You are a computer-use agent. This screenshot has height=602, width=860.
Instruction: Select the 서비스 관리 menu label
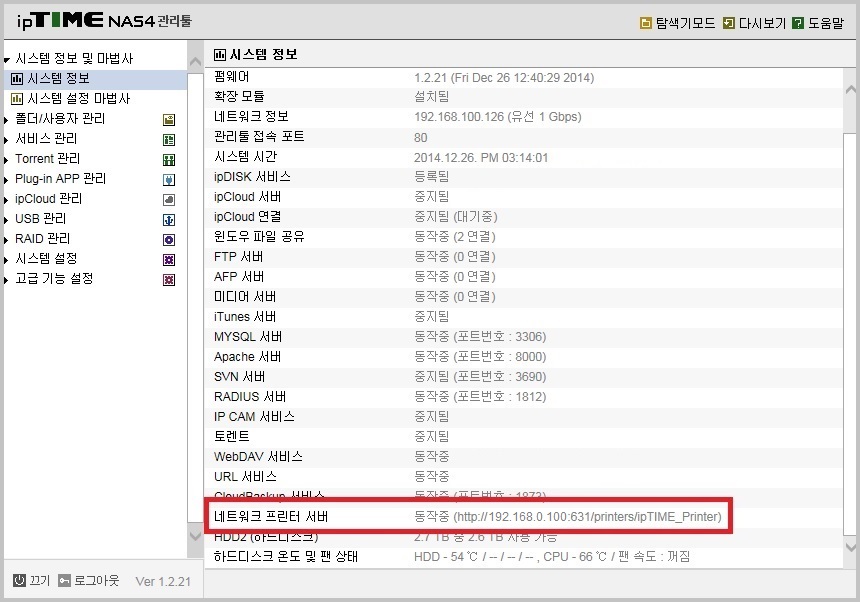pyautogui.click(x=46, y=139)
